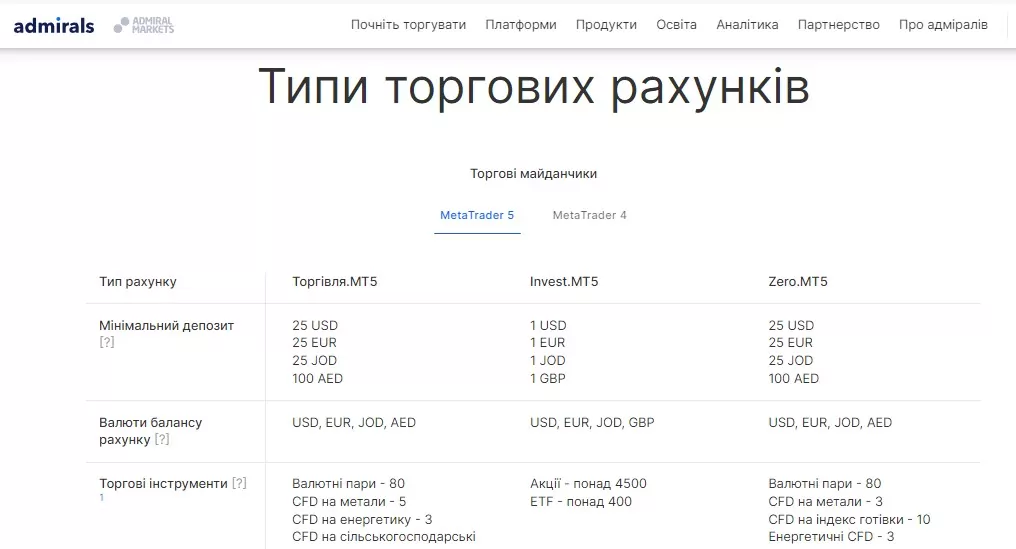Click Акції - понад 4500 text
The height and width of the screenshot is (549, 1016).
point(588,484)
